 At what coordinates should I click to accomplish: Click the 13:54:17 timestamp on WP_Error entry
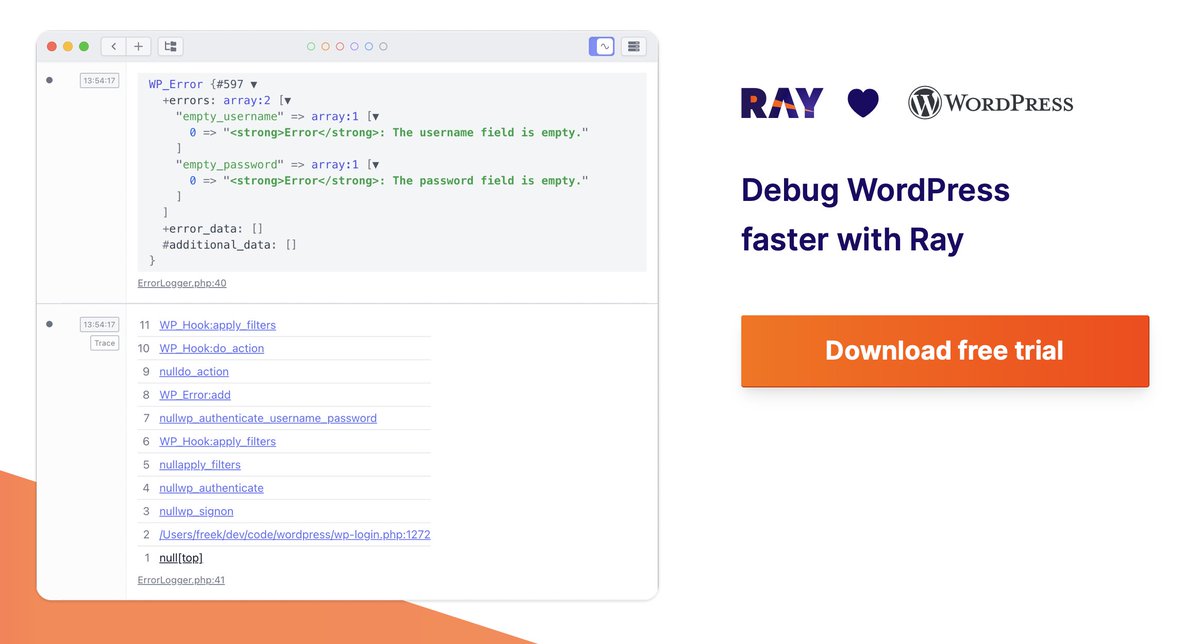99,80
